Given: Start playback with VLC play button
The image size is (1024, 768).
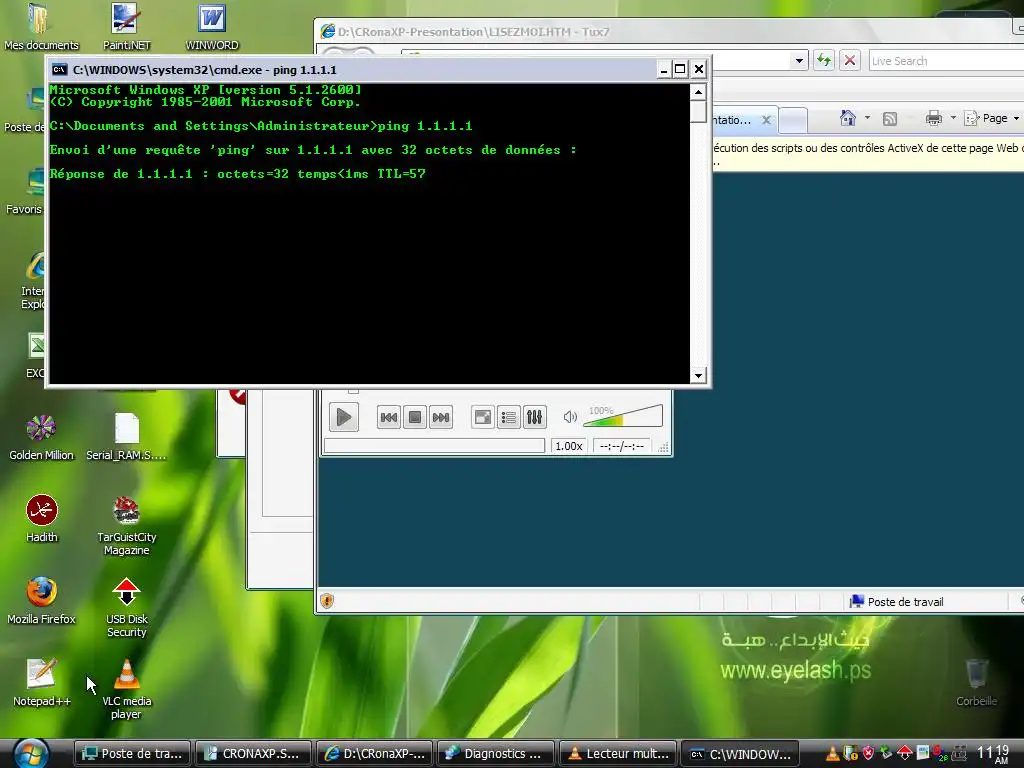Looking at the screenshot, I should tap(344, 417).
